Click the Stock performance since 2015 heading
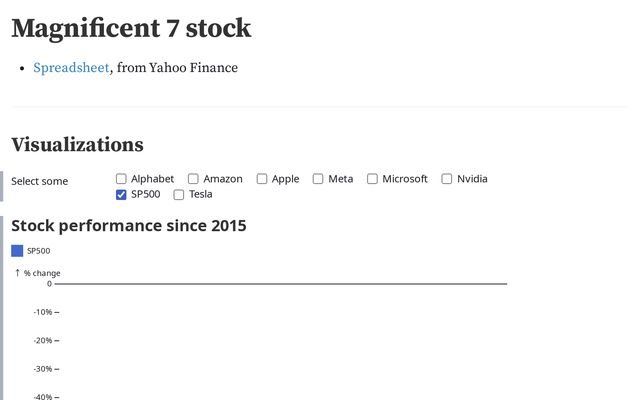 (128, 225)
